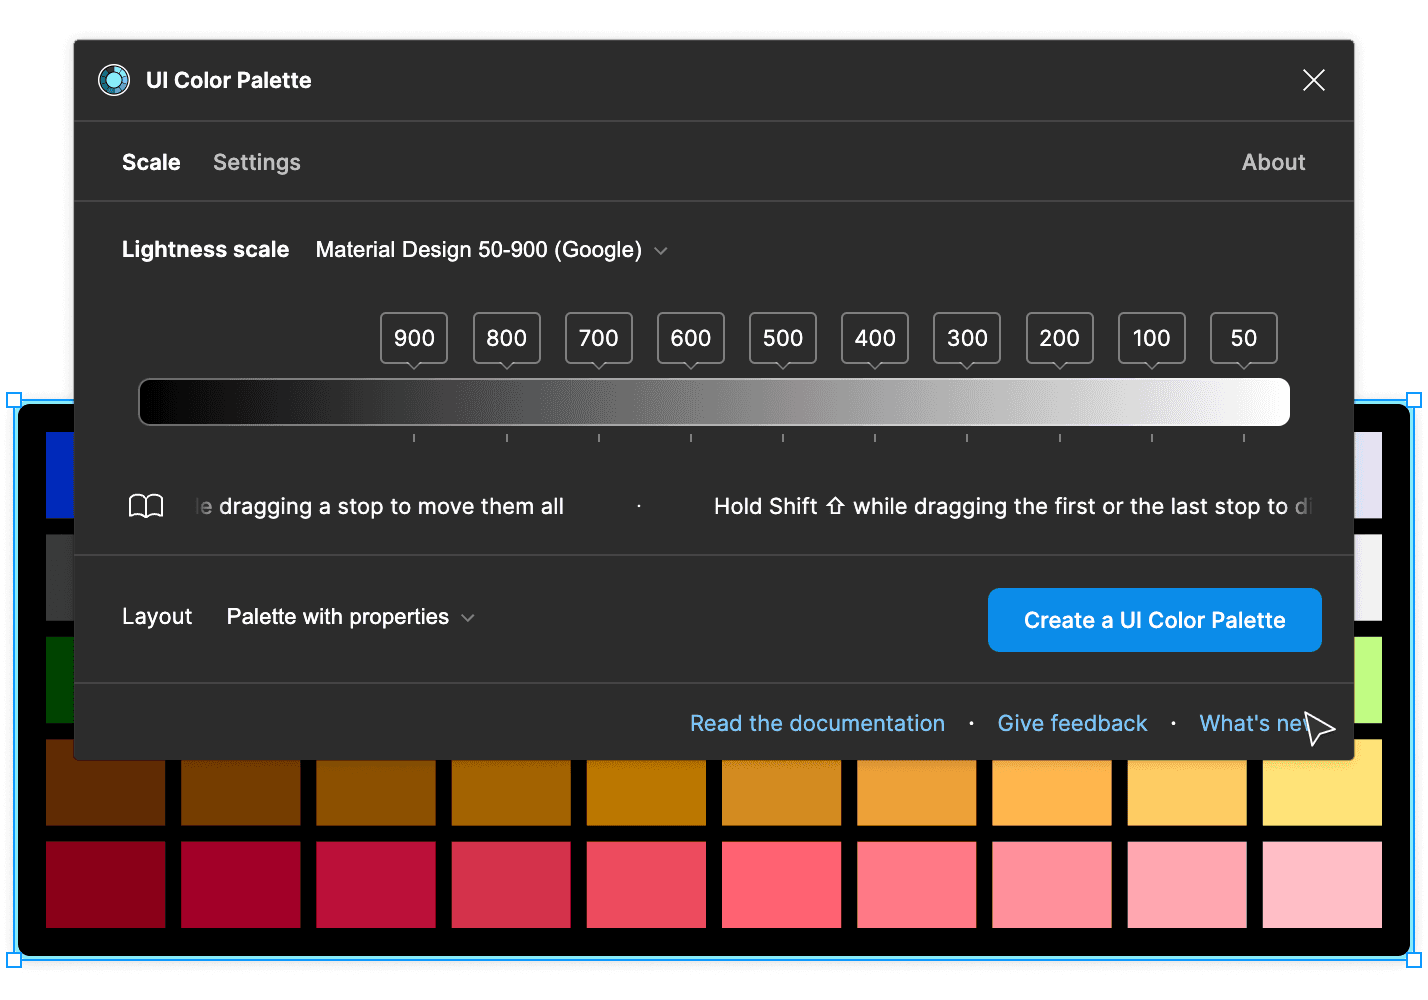
Task: Expand the Palette with properties layout dropdown
Action: tap(349, 617)
